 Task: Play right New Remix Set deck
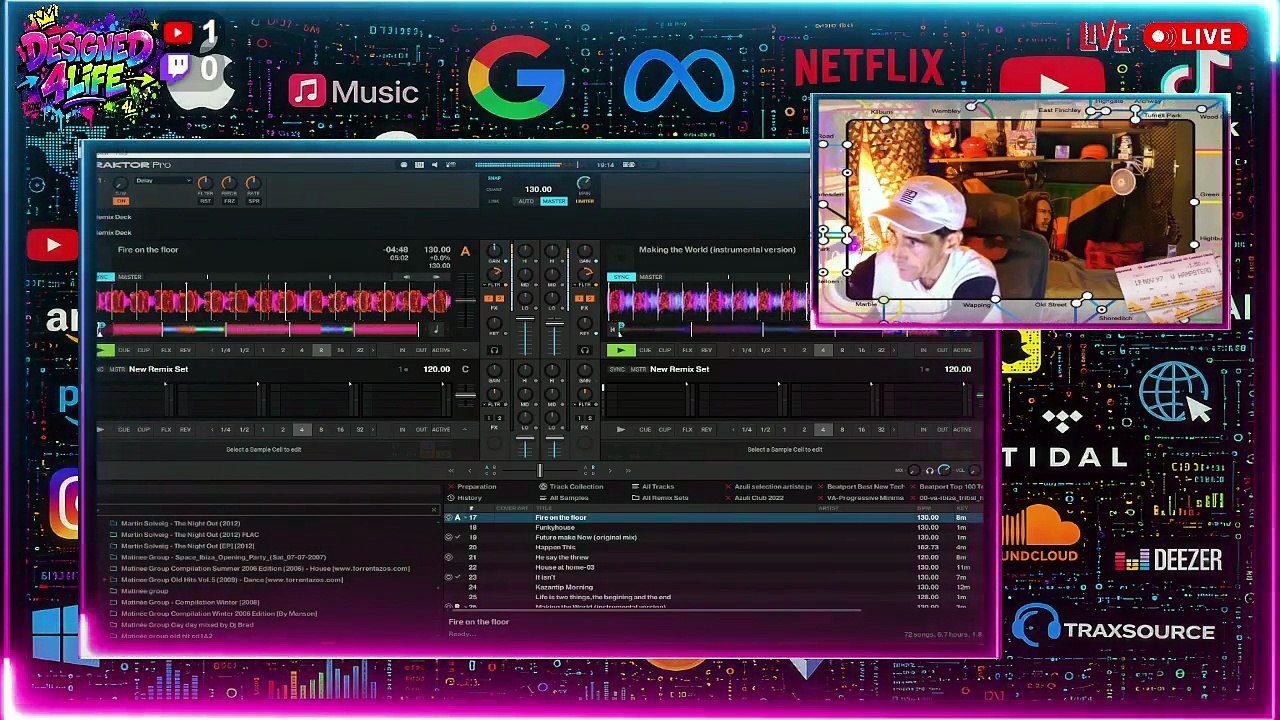click(620, 429)
